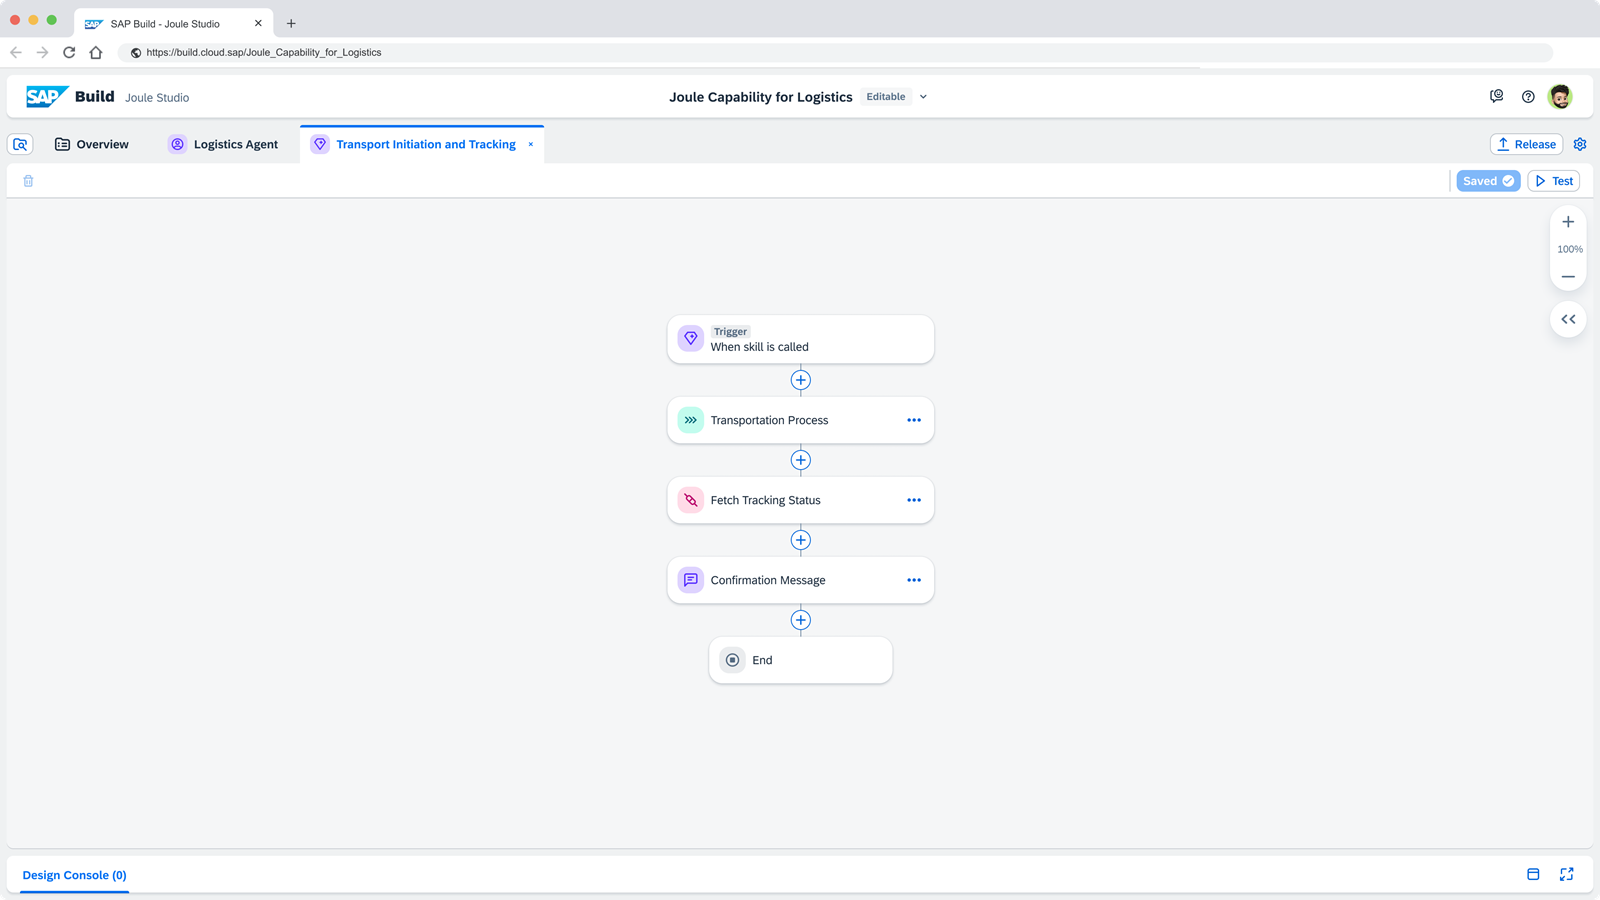Click the delete trash icon in toolbar
The image size is (1600, 900).
pos(28,181)
